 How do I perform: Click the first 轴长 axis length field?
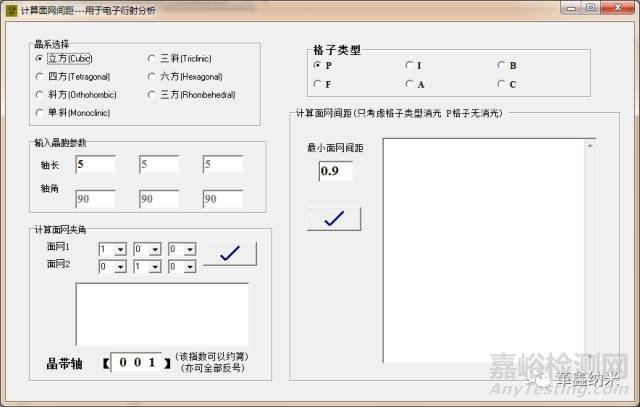[x=96, y=165]
